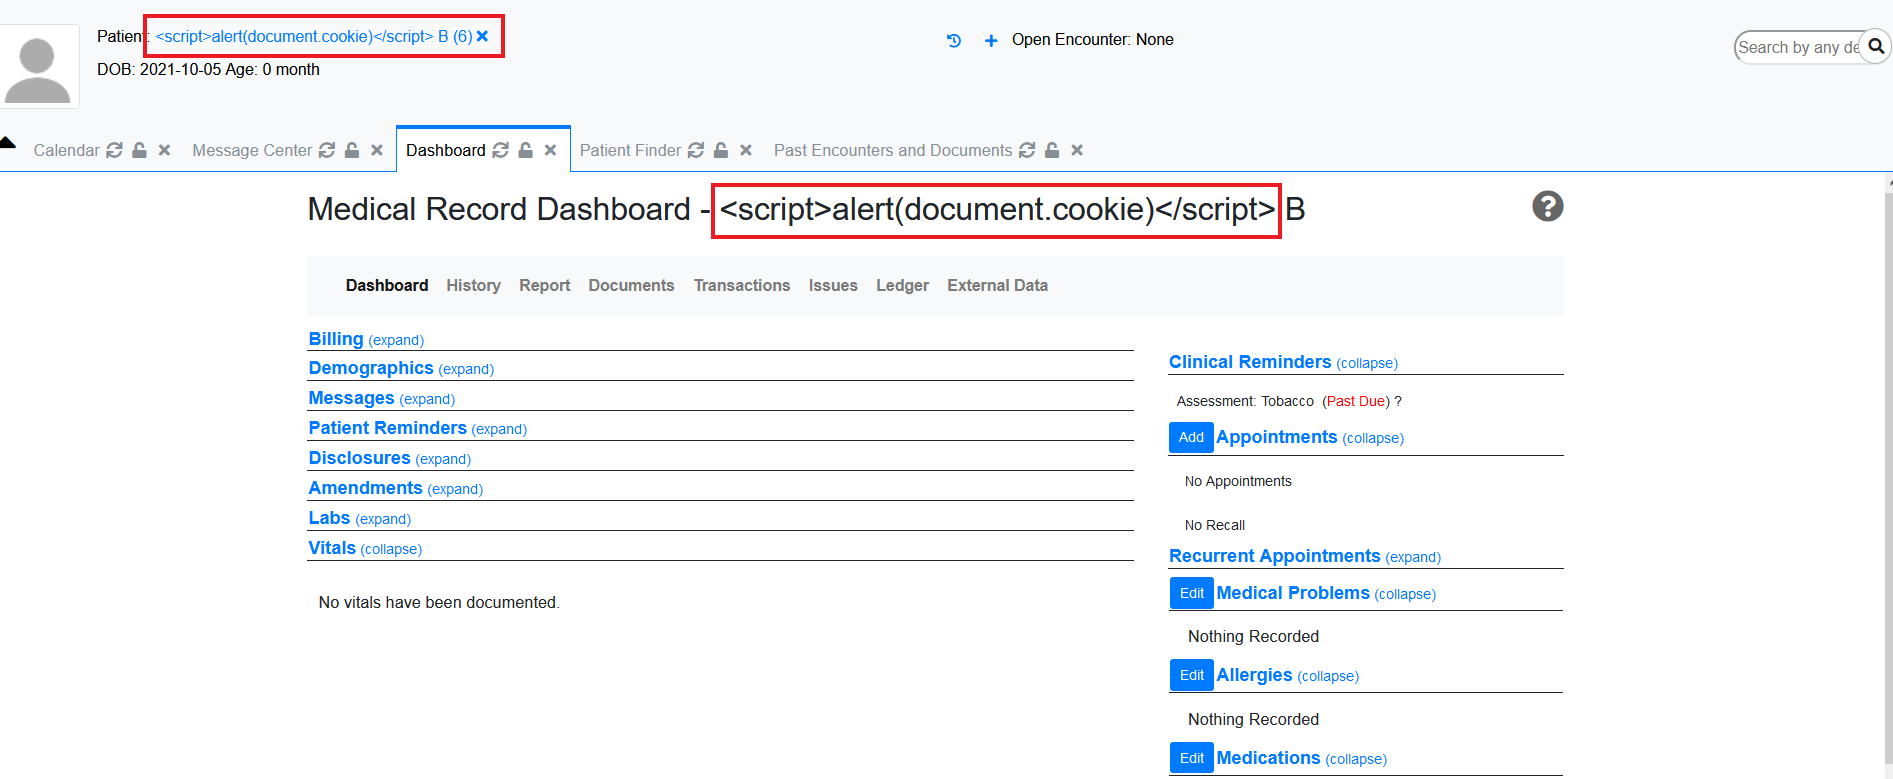Viewport: 1893px width, 779px height.
Task: Expand the Labs section
Action: (383, 520)
